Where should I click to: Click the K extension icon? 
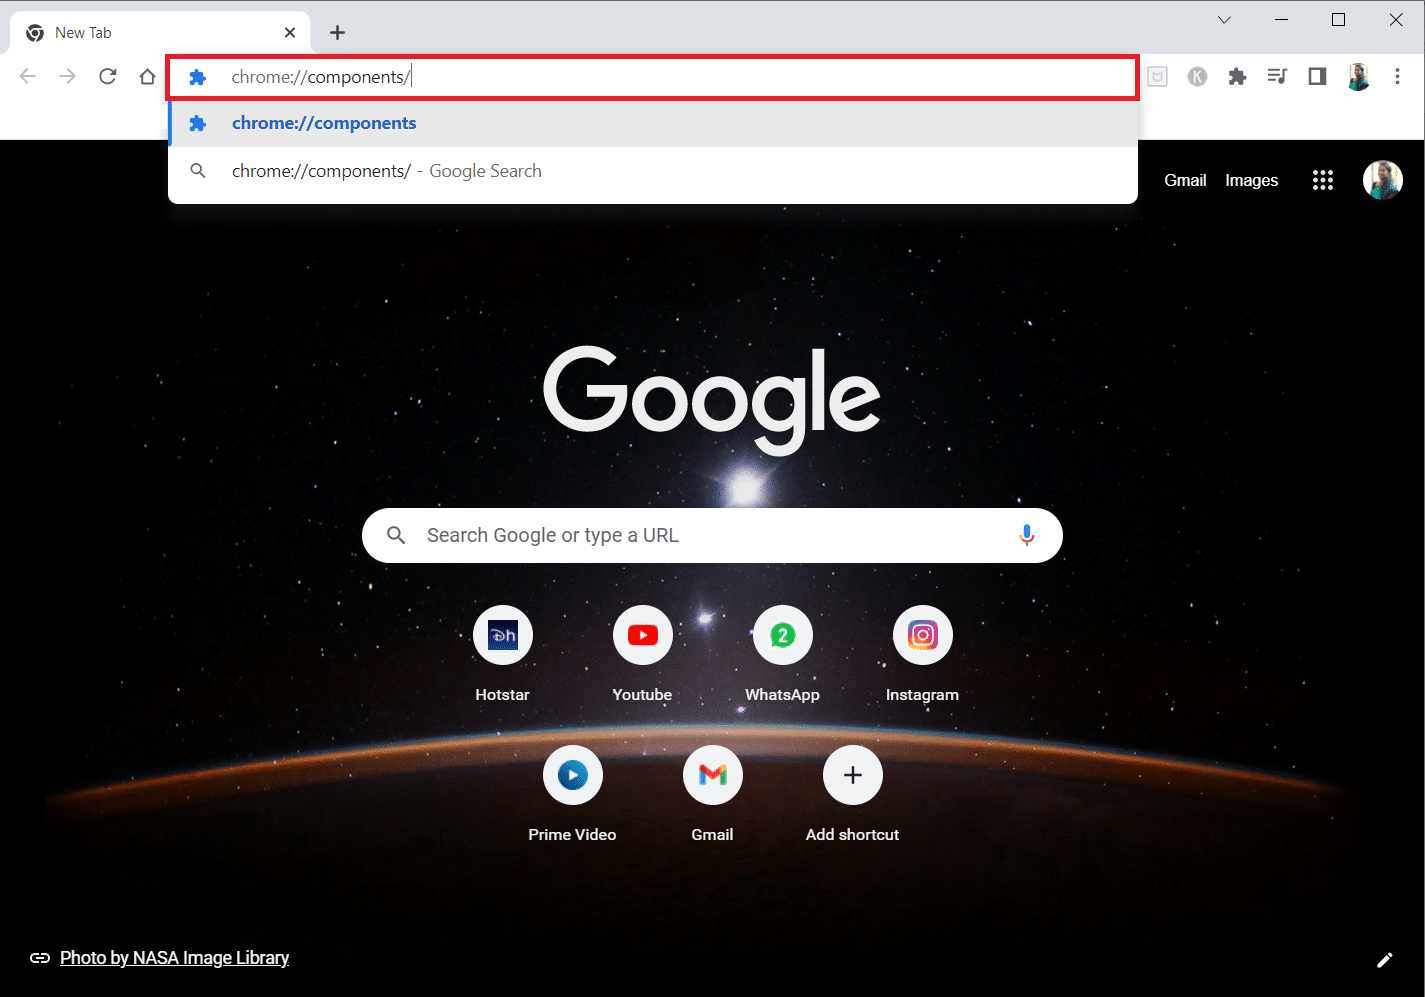point(1197,76)
